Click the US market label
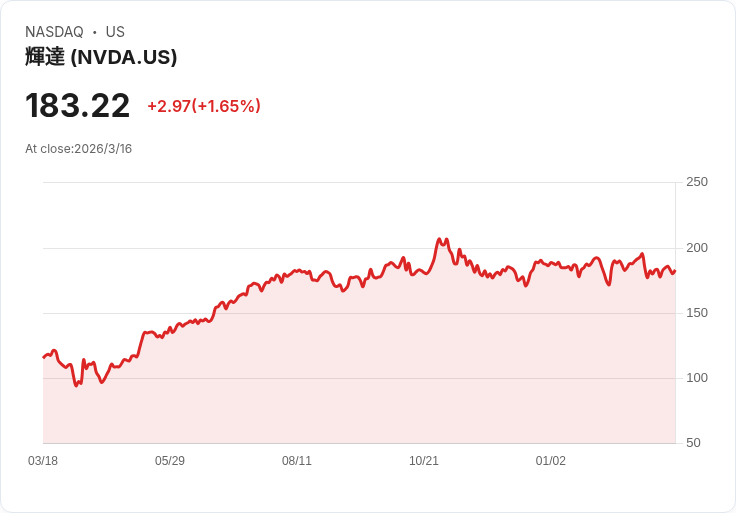 [x=115, y=32]
